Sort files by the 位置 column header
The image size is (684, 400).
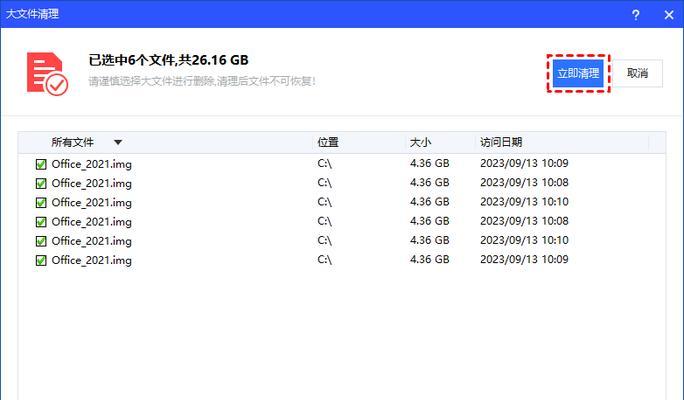[x=328, y=142]
